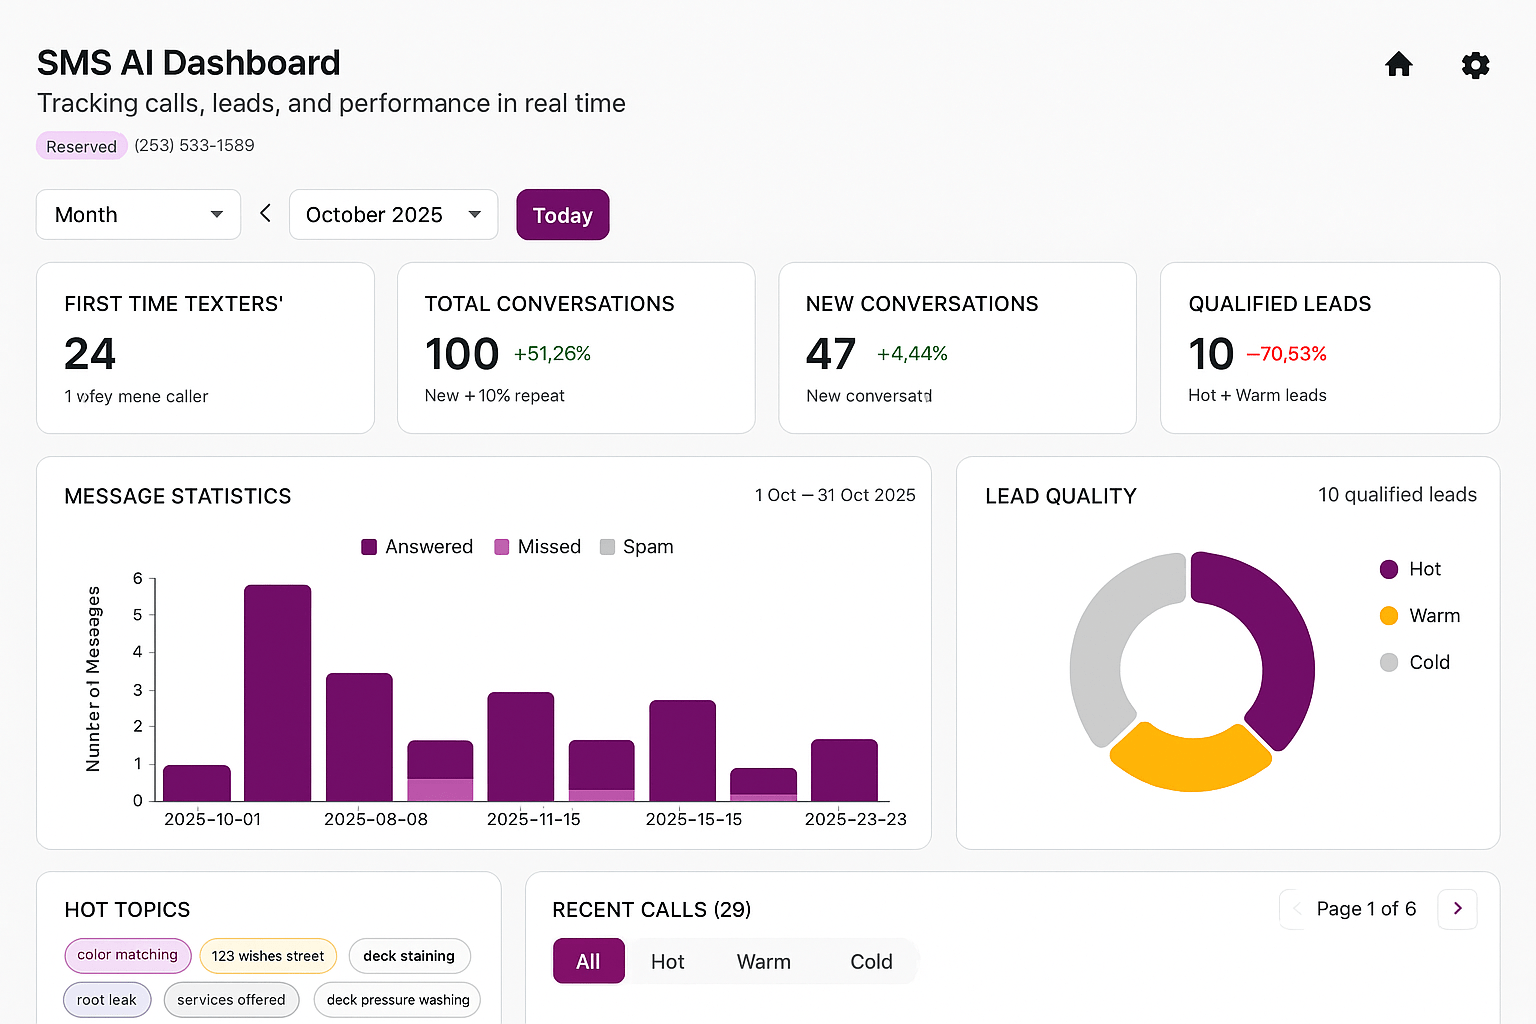The height and width of the screenshot is (1024, 1536).
Task: Go to next page of recent calls
Action: pos(1457,908)
